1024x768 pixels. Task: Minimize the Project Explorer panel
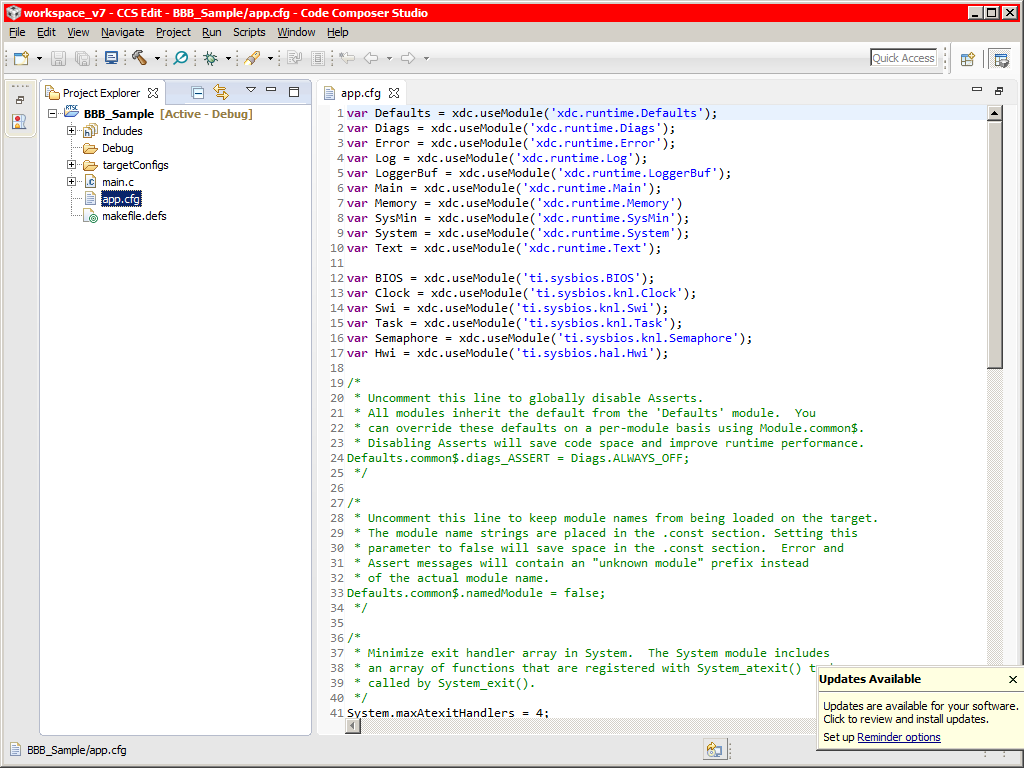(x=271, y=89)
